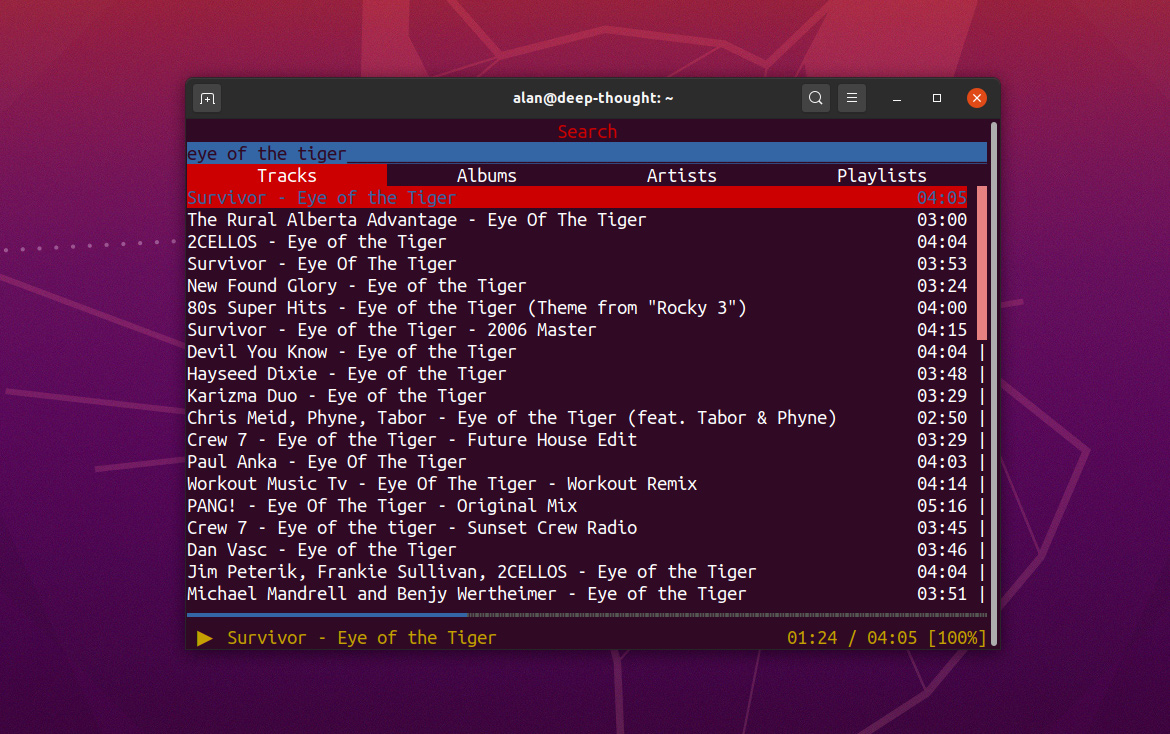Select Crew 7 Sunset Crew Radio
Screen dimensions: 1170x734
point(577,528)
